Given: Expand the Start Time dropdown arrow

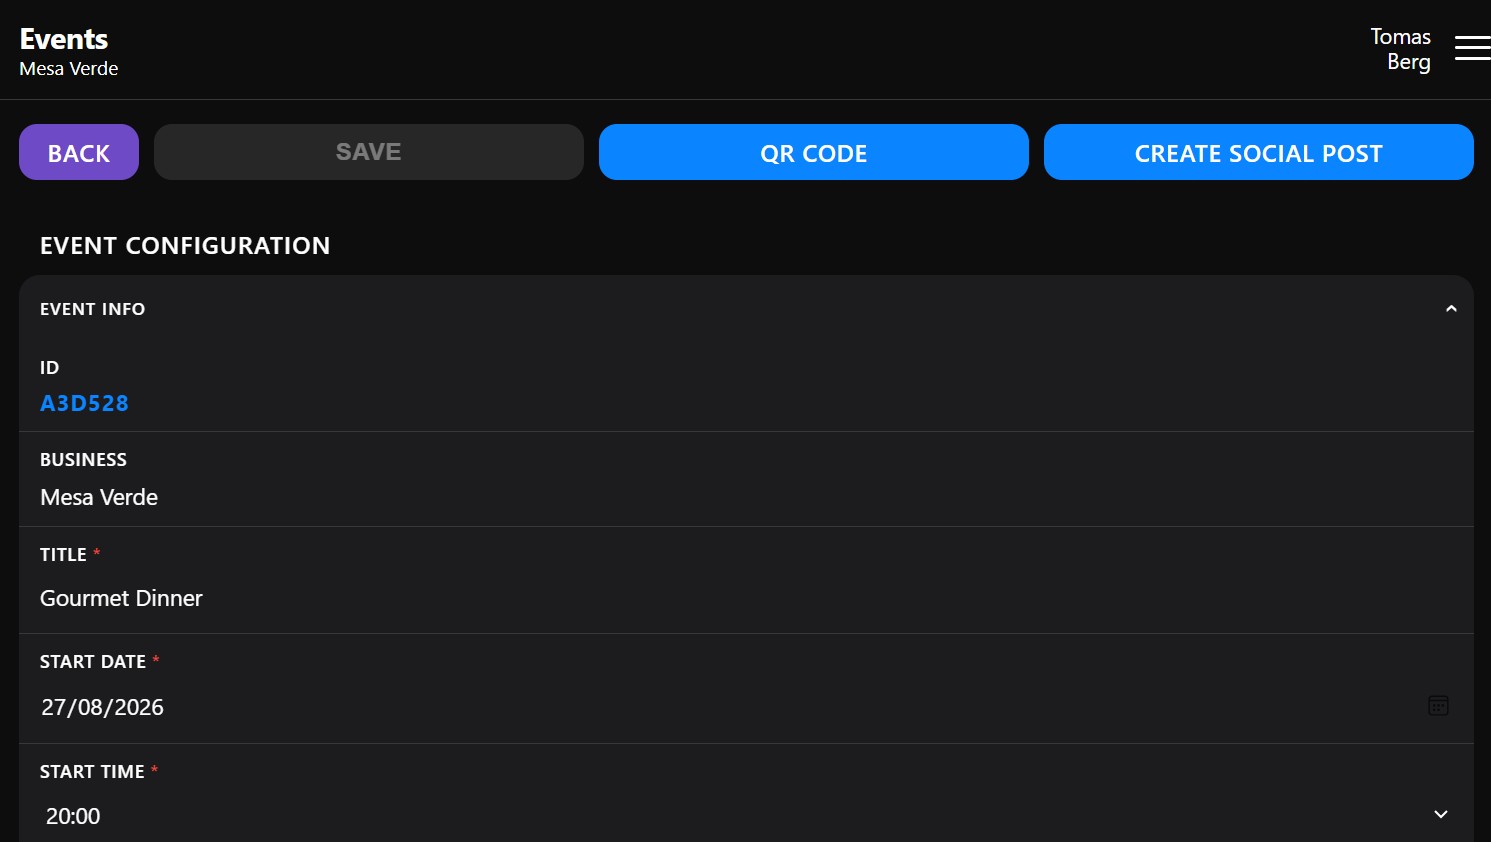Looking at the screenshot, I should 1441,815.
